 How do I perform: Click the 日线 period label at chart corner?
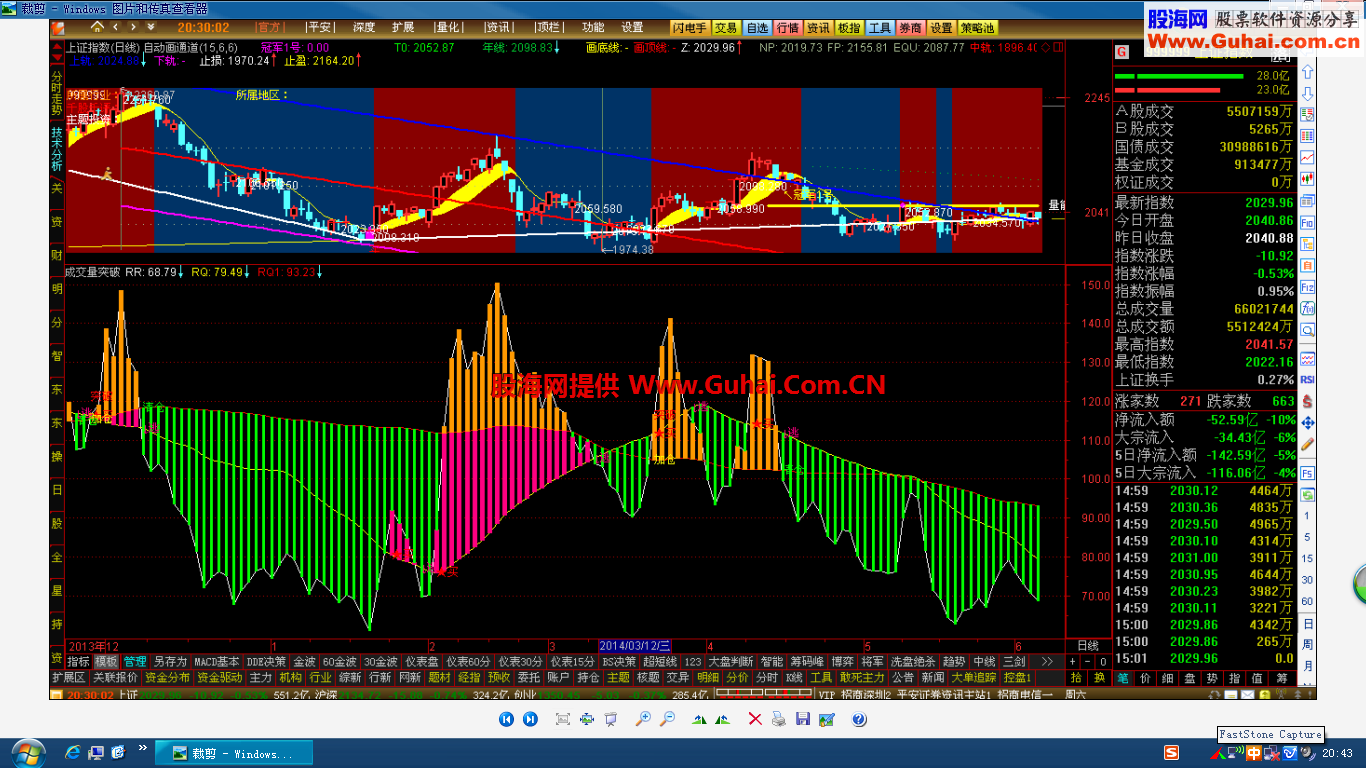click(x=1088, y=646)
